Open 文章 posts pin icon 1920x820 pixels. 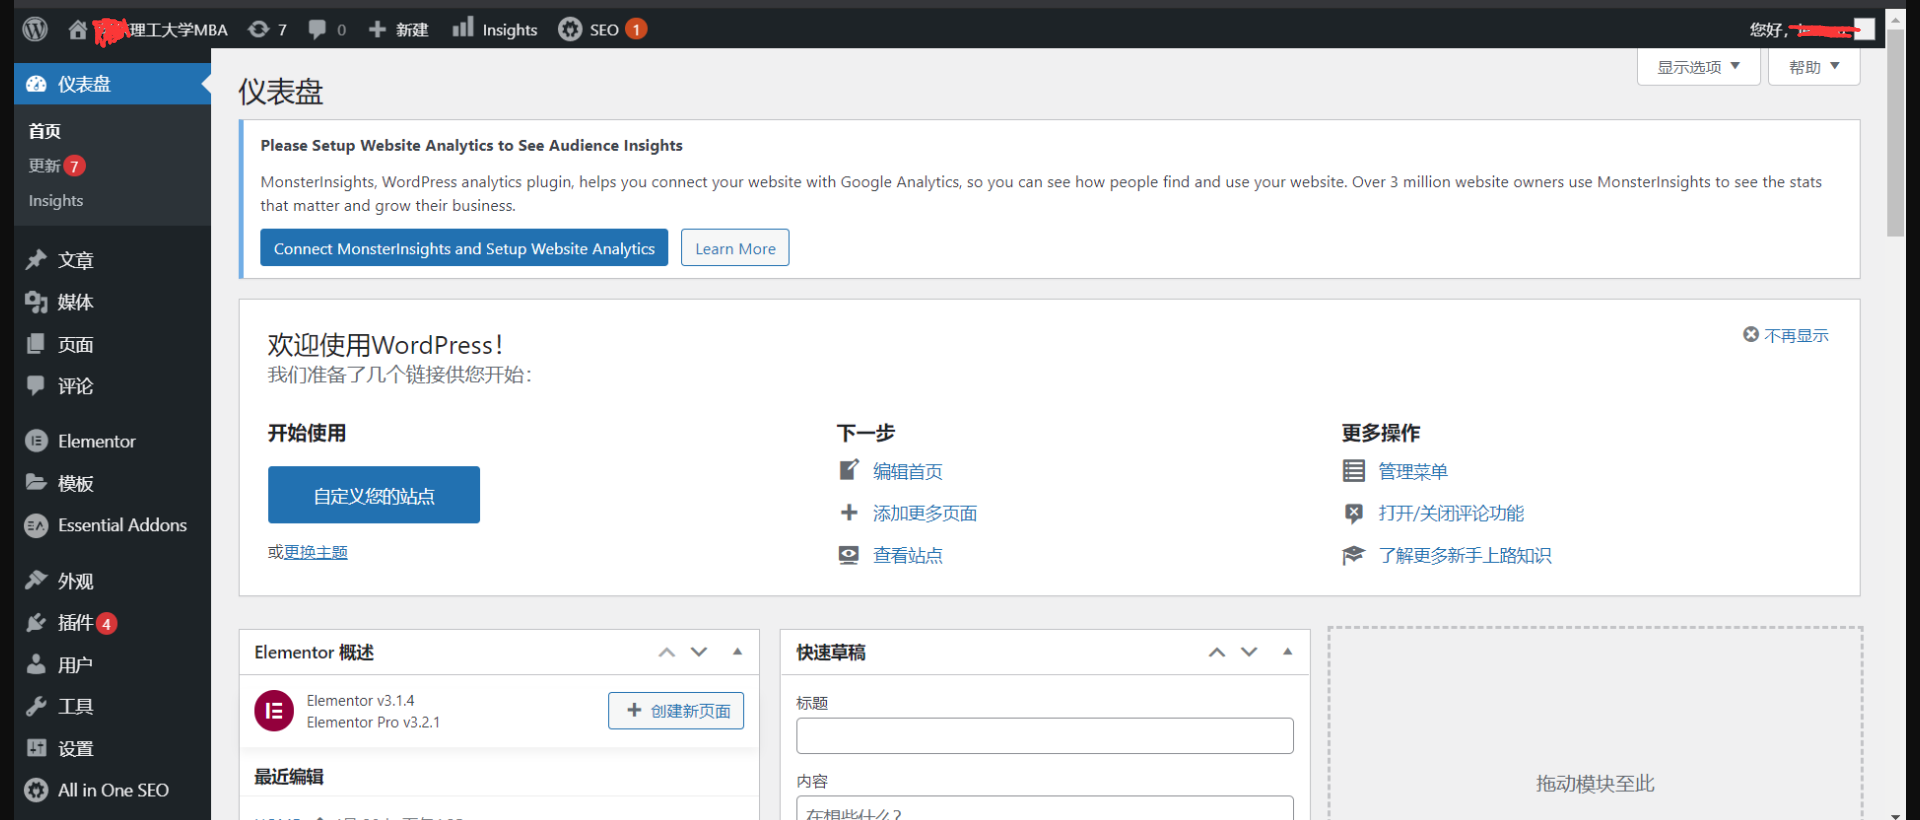click(x=36, y=260)
